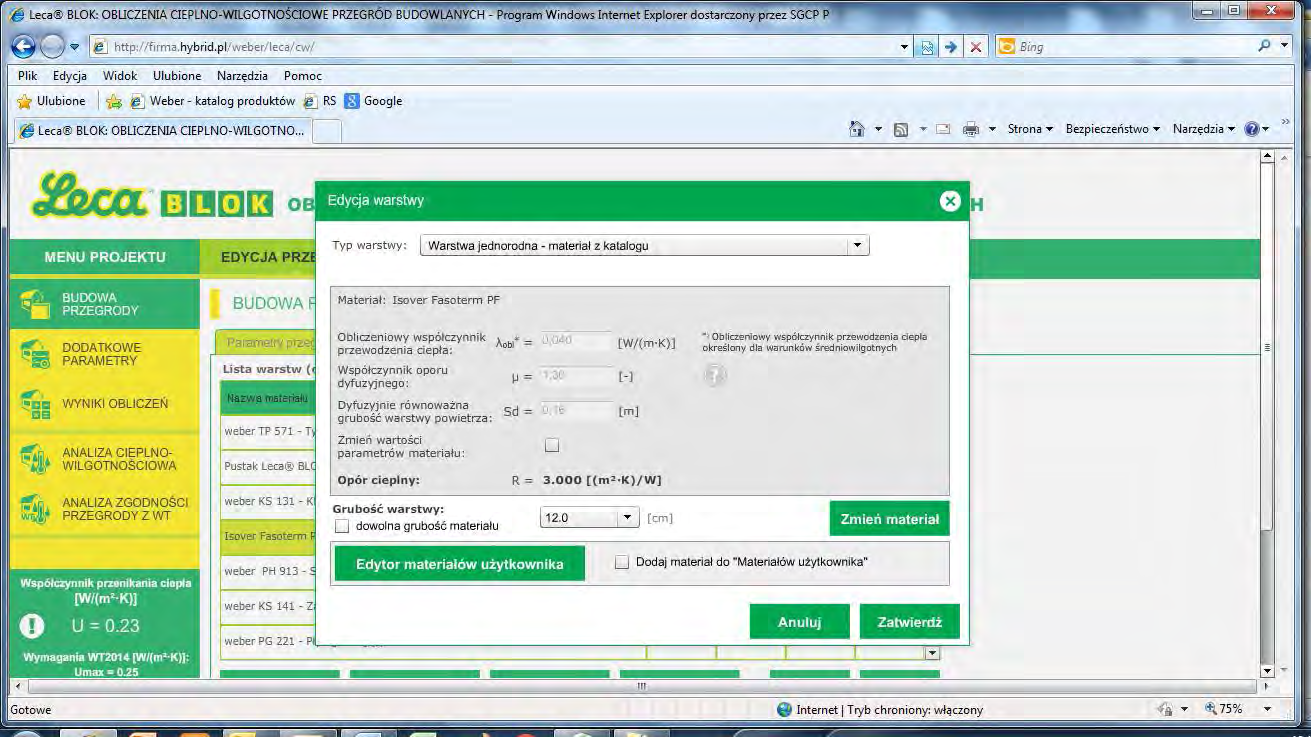
Task: Open the Plik menu
Action: (x=28, y=76)
